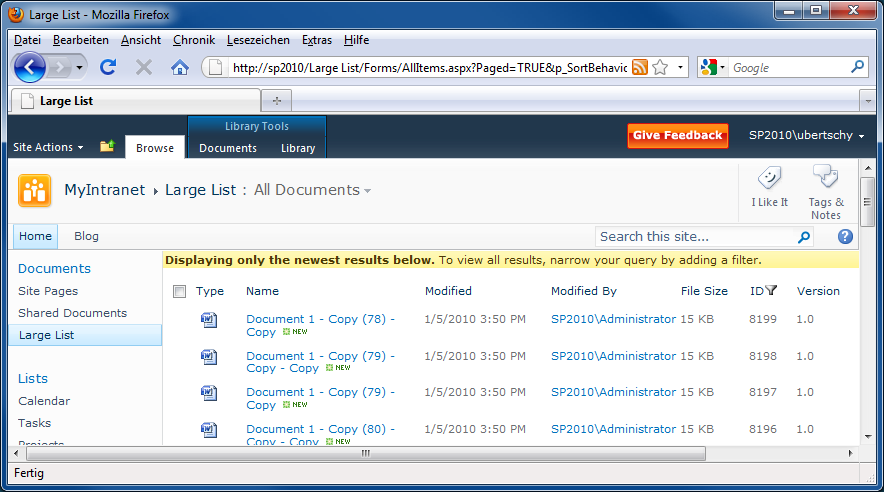Click the Firefox reload button
Image resolution: width=884 pixels, height=492 pixels.
coord(108,67)
